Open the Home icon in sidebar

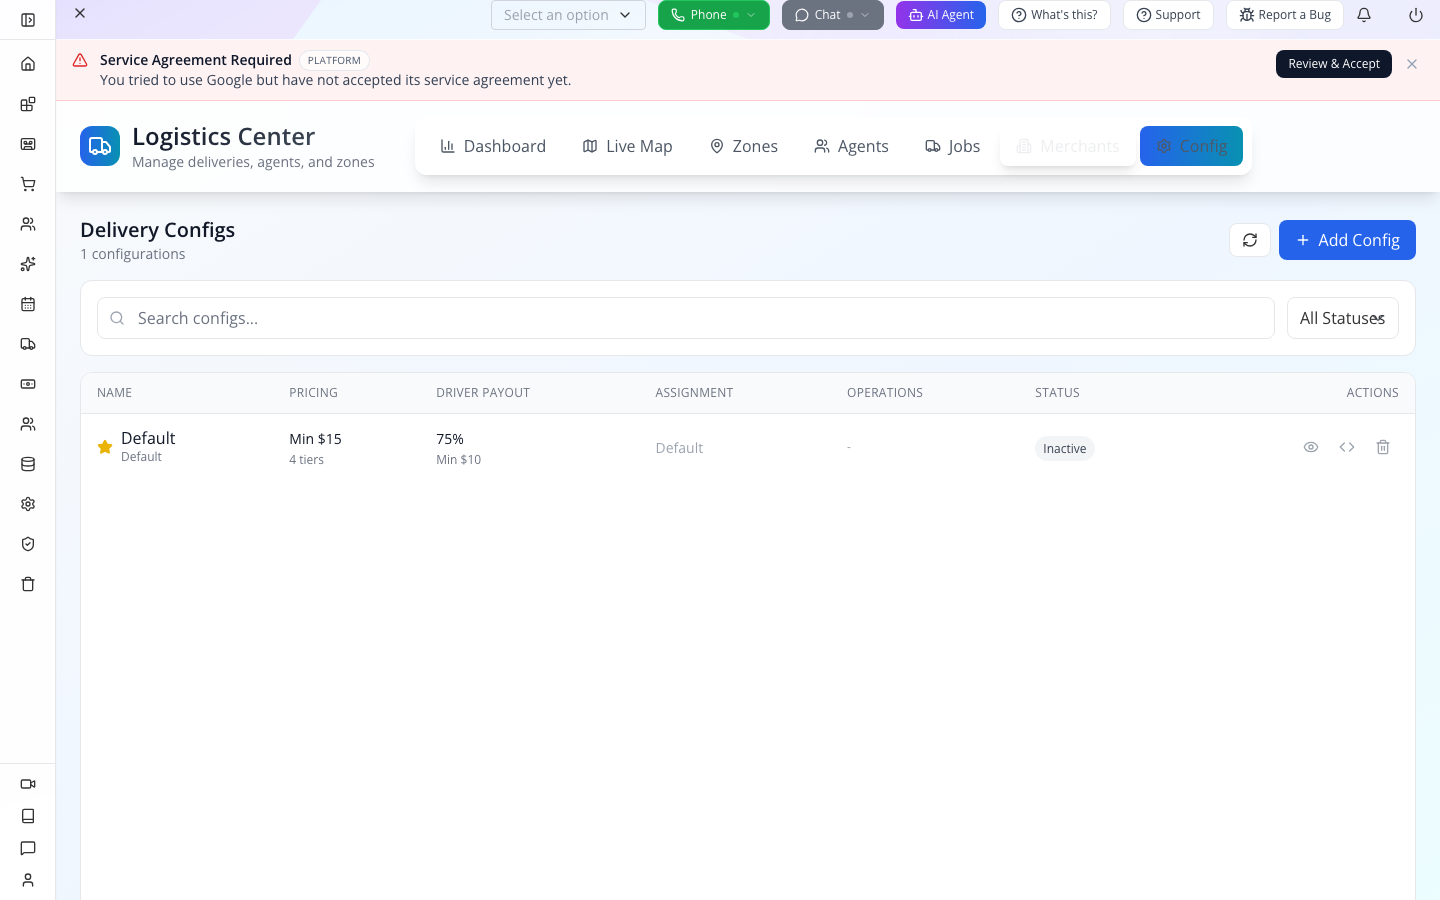coord(28,64)
